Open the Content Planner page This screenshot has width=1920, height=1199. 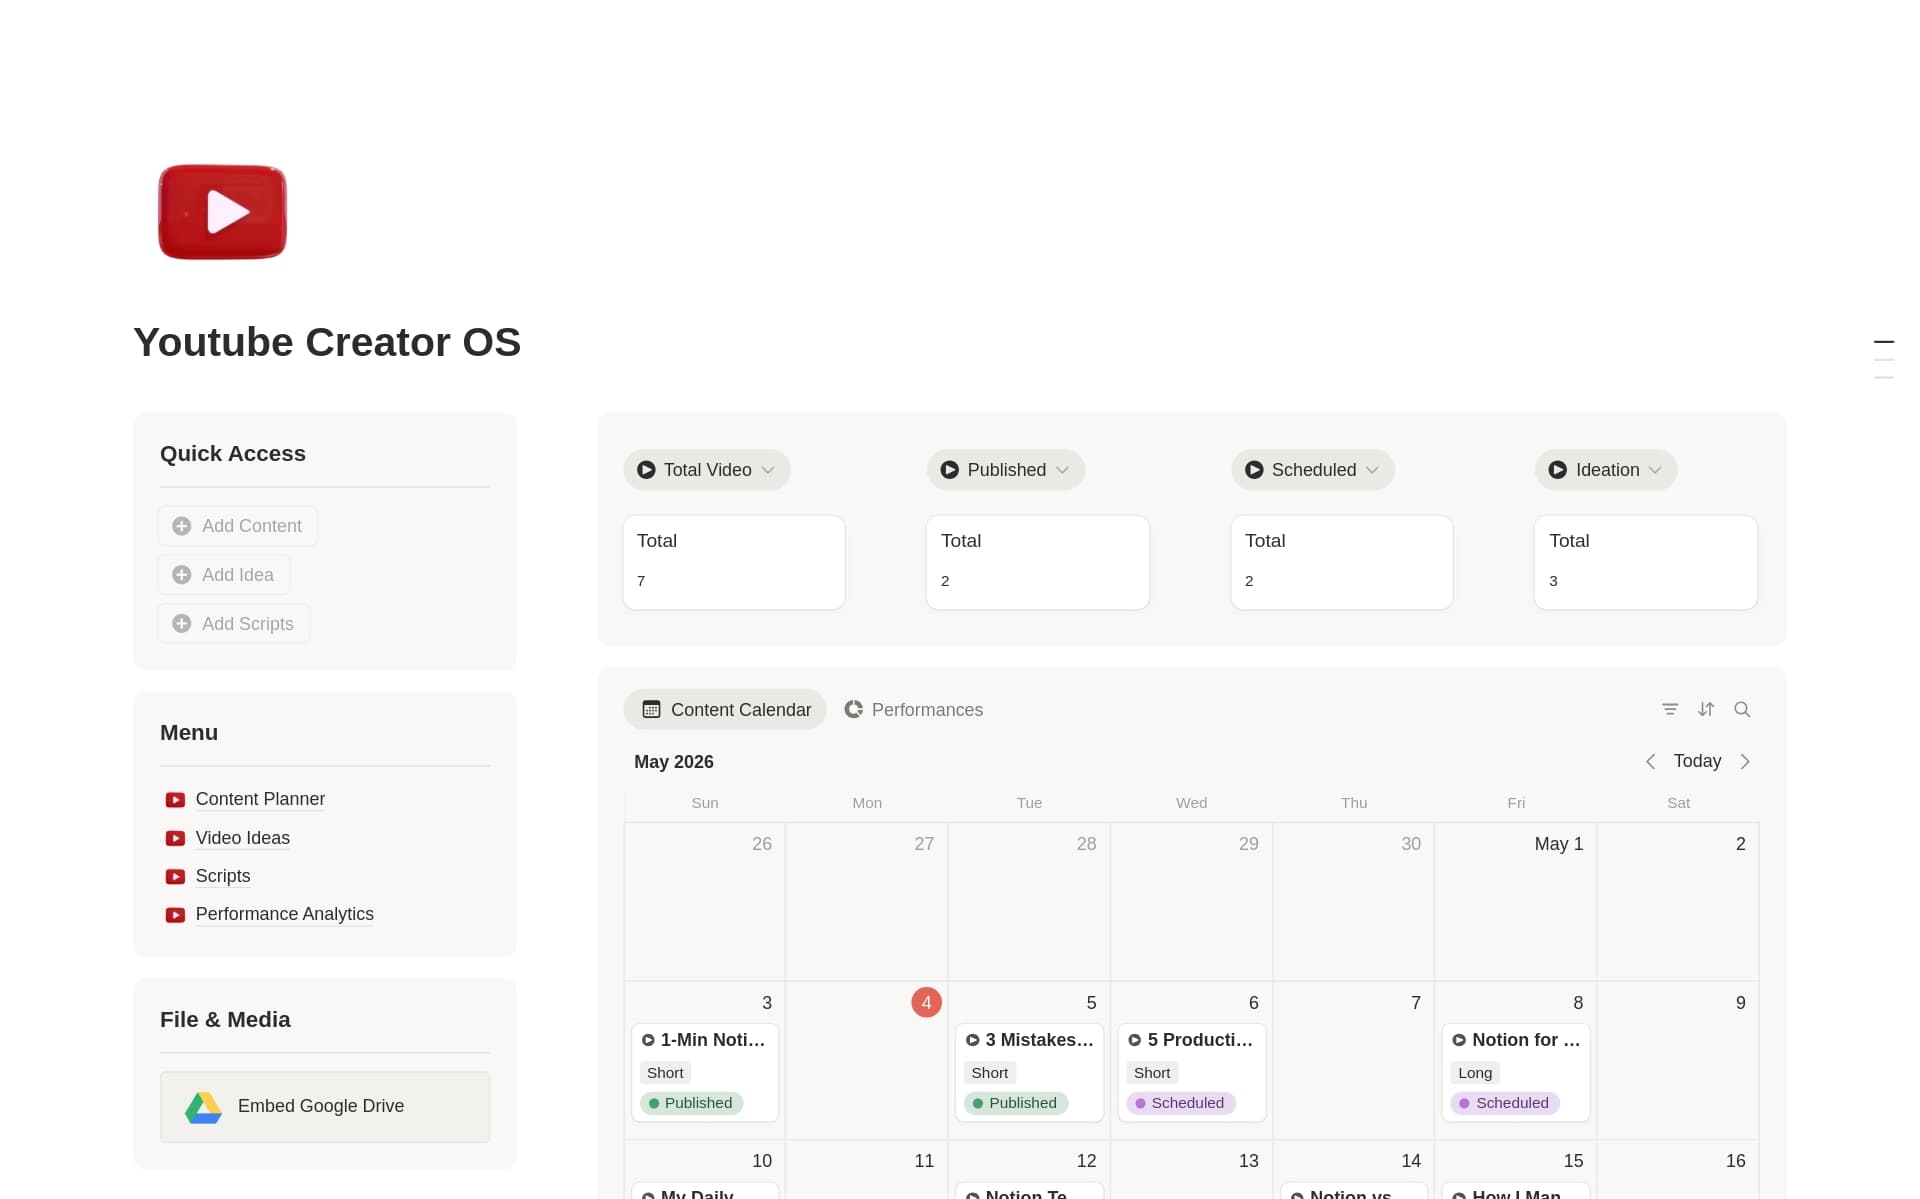click(x=260, y=799)
